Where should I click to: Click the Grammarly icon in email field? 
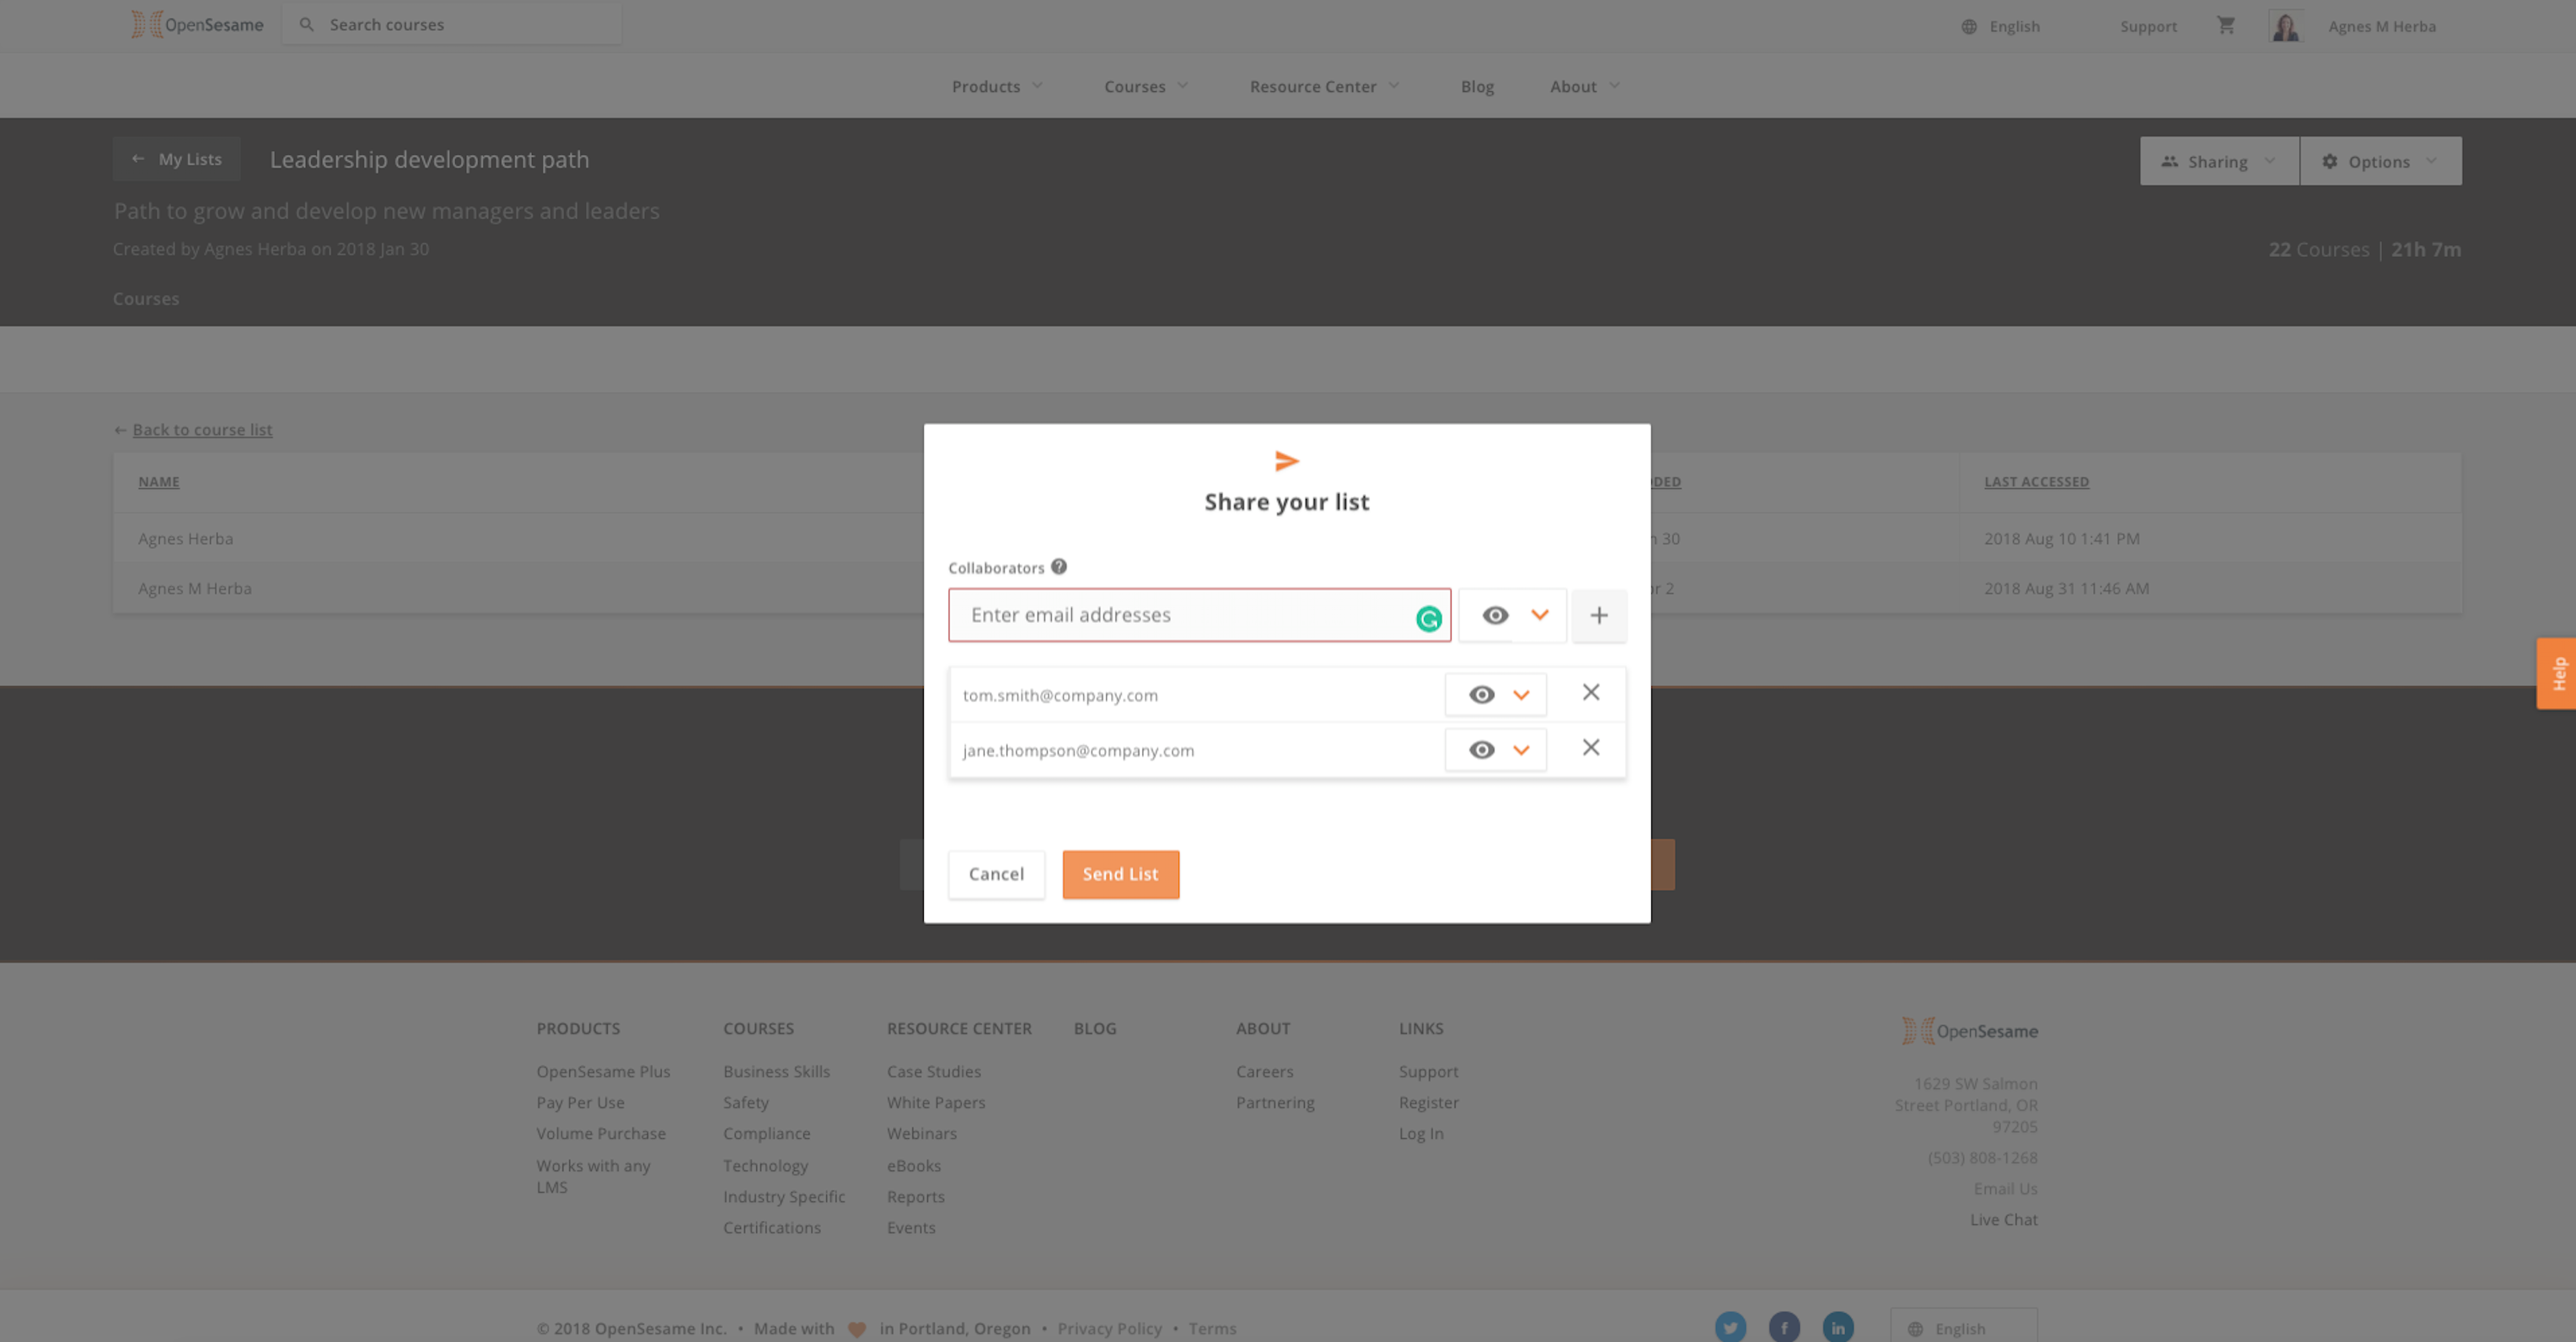(x=1429, y=620)
